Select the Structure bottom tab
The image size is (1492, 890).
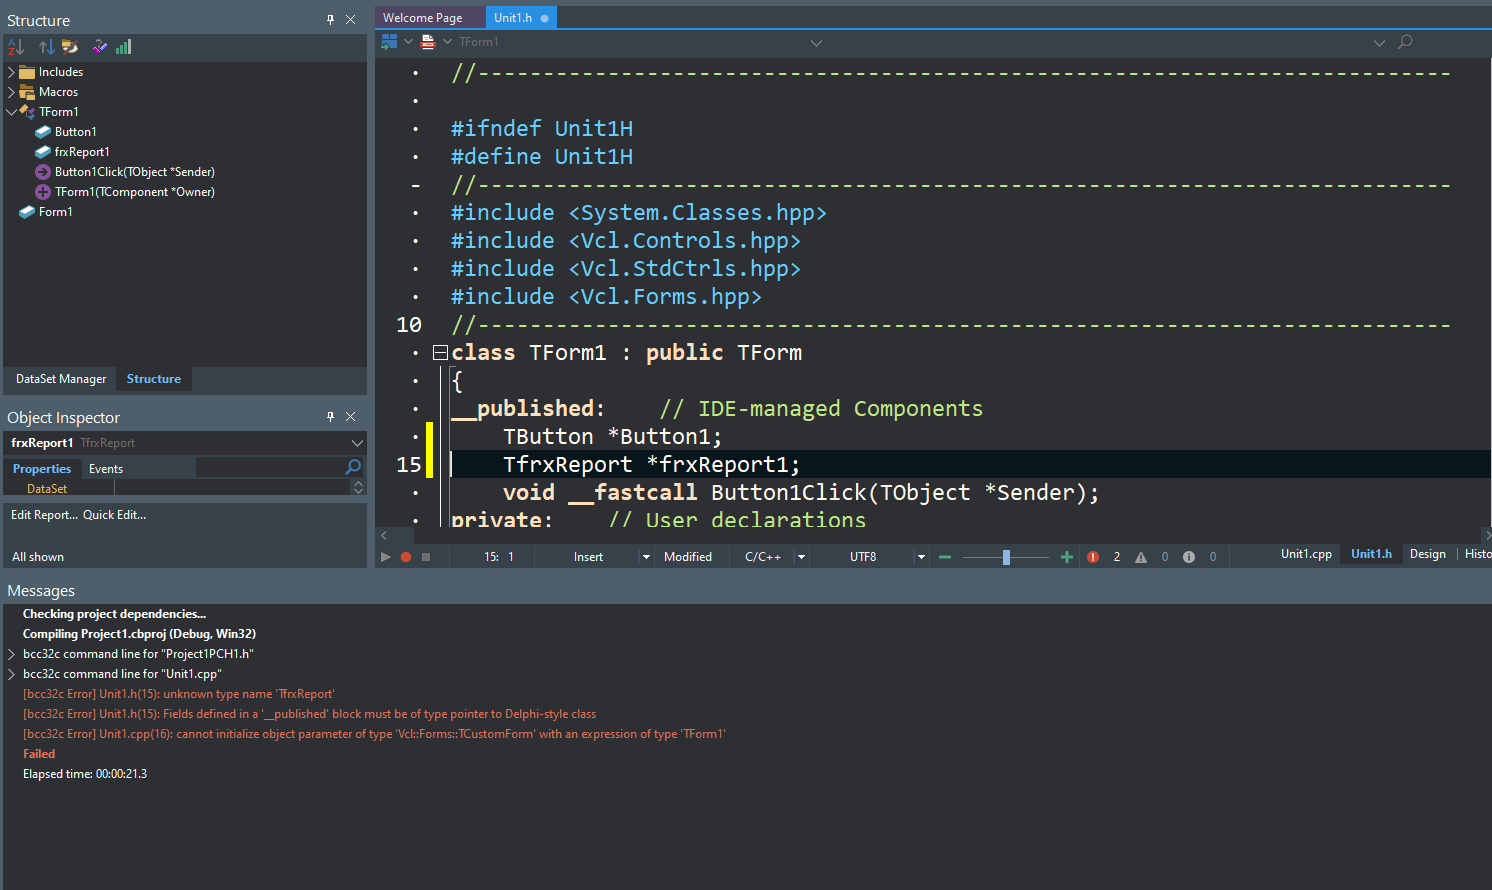coord(154,379)
